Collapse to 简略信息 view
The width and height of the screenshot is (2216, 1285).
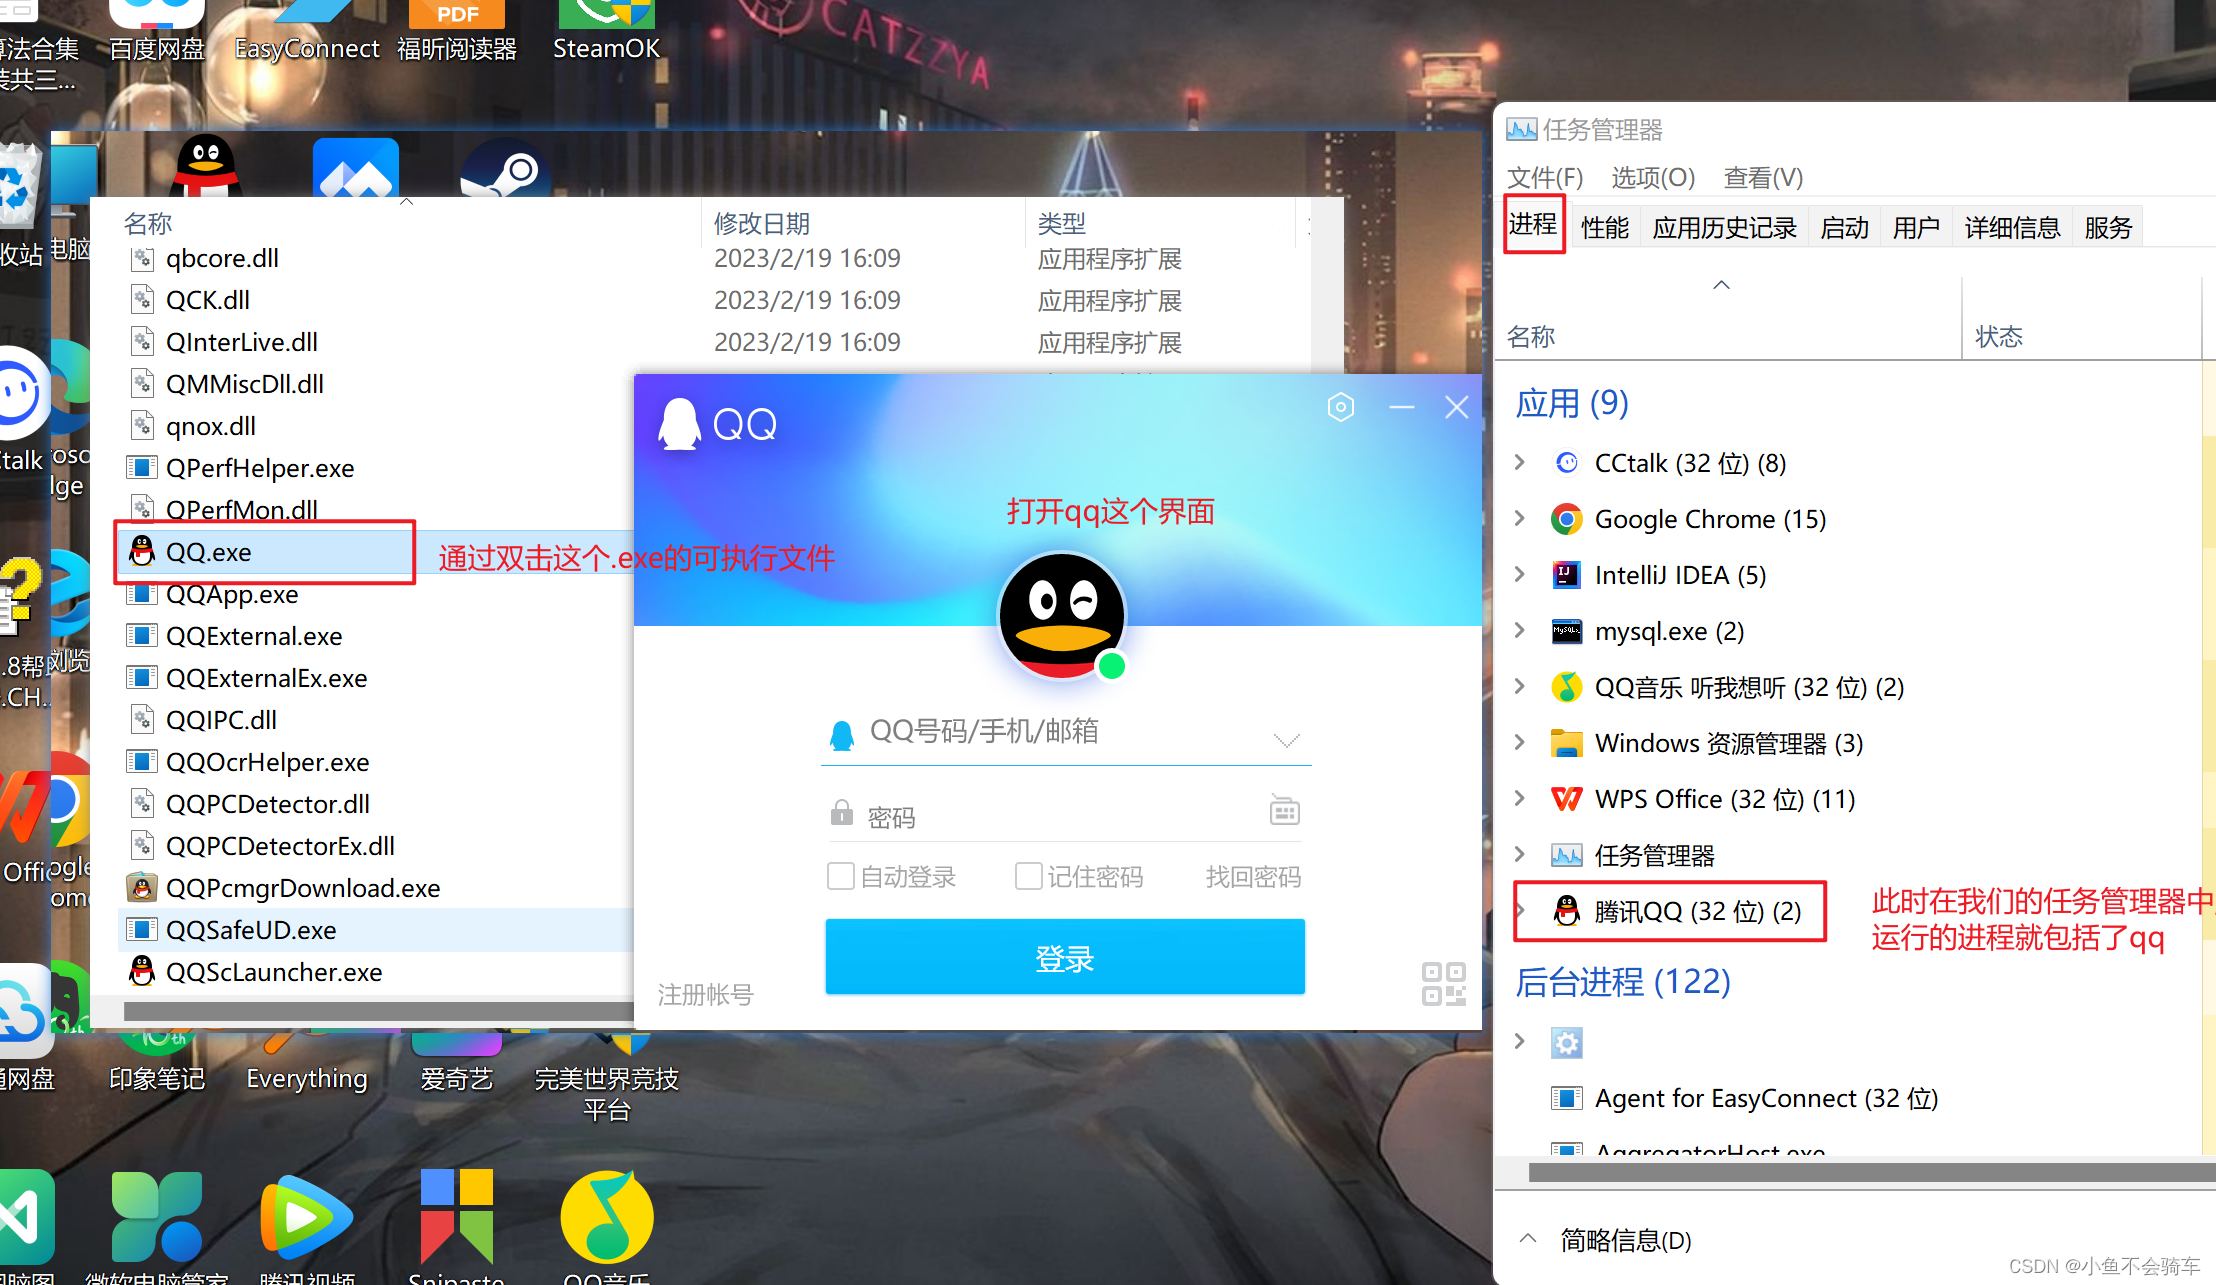(x=1606, y=1240)
